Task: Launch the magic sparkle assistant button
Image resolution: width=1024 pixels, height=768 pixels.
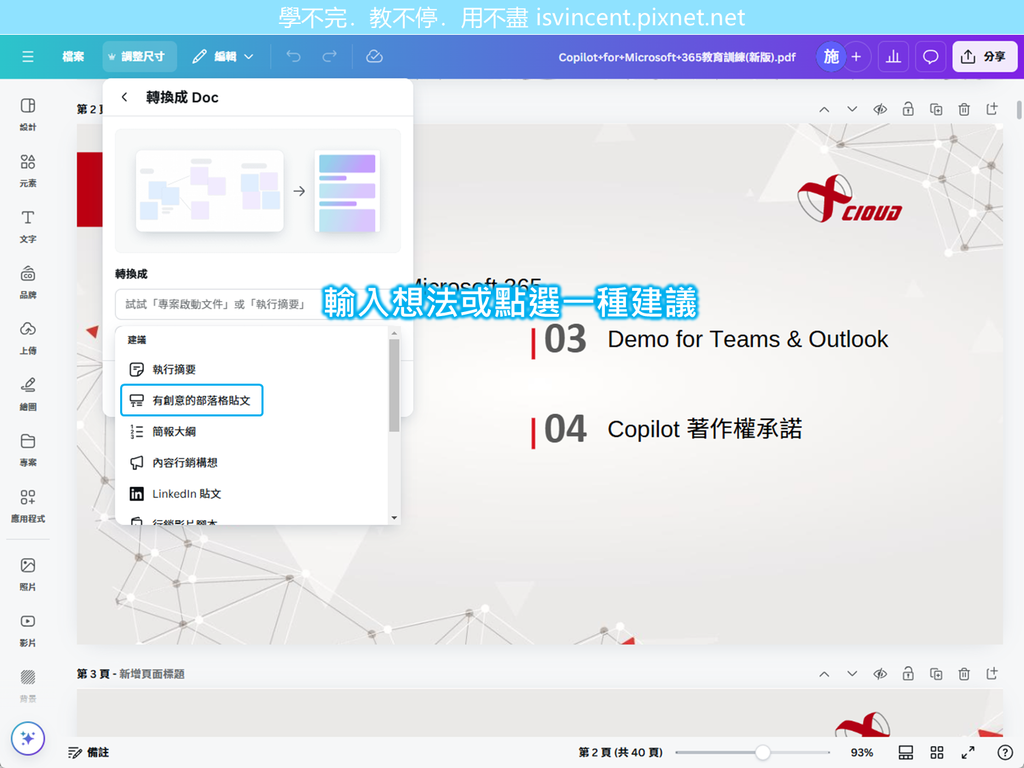Action: point(27,739)
